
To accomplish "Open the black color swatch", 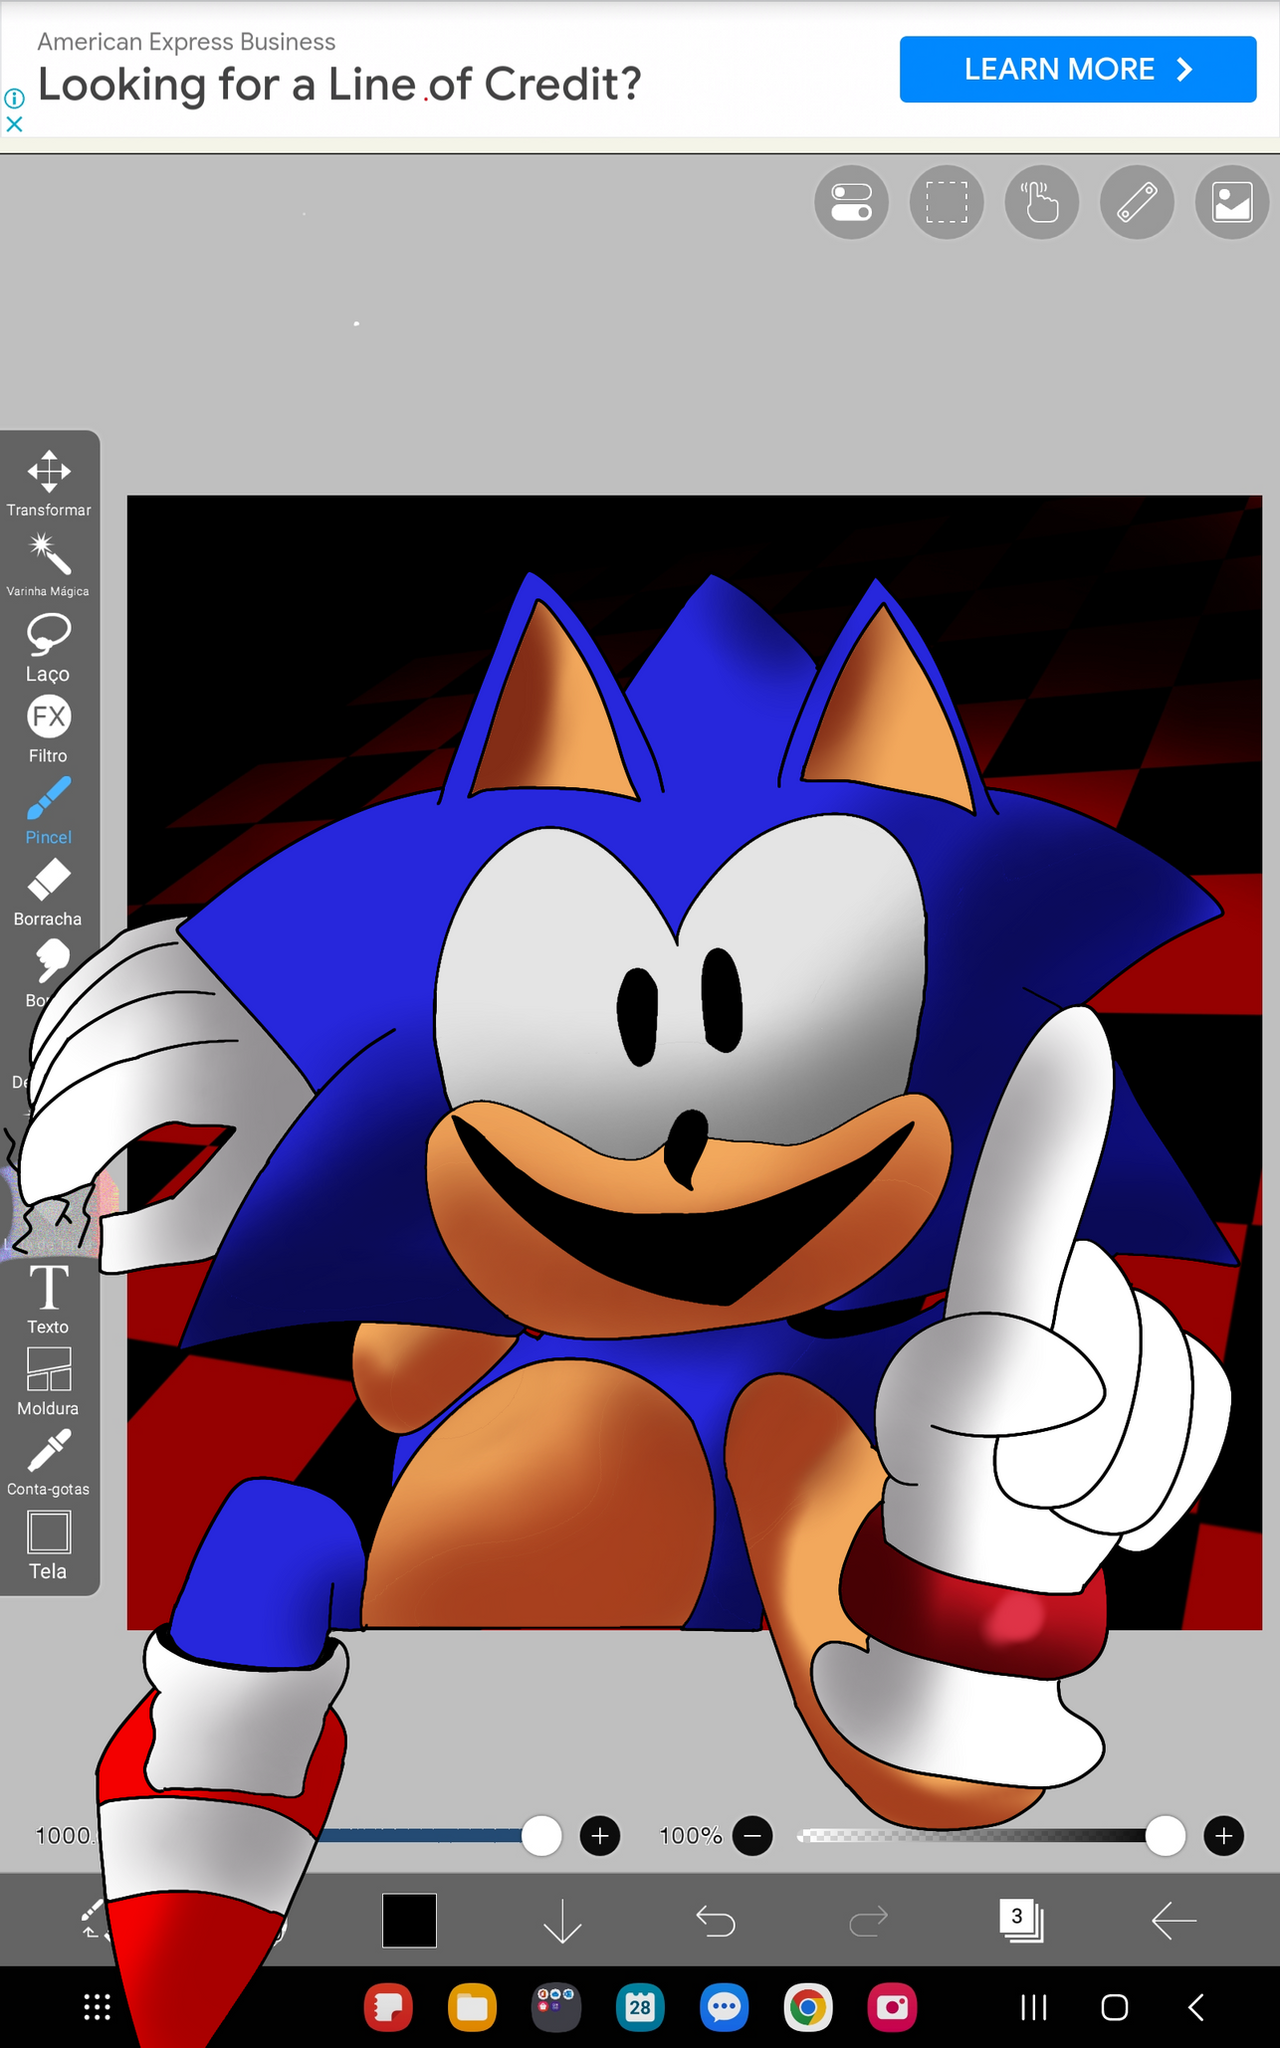I will pyautogui.click(x=409, y=1920).
